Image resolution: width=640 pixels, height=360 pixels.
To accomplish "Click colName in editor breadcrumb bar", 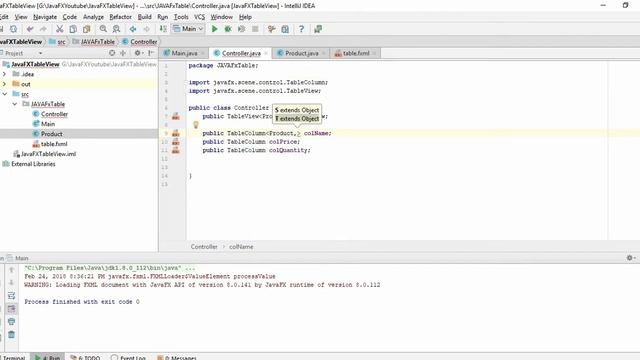I will (x=241, y=247).
